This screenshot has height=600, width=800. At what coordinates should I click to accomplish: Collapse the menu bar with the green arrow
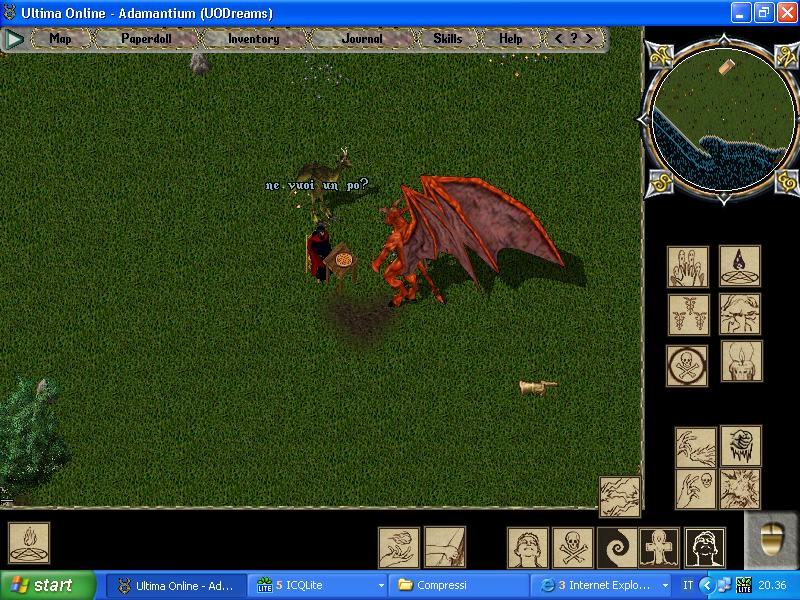(x=13, y=39)
